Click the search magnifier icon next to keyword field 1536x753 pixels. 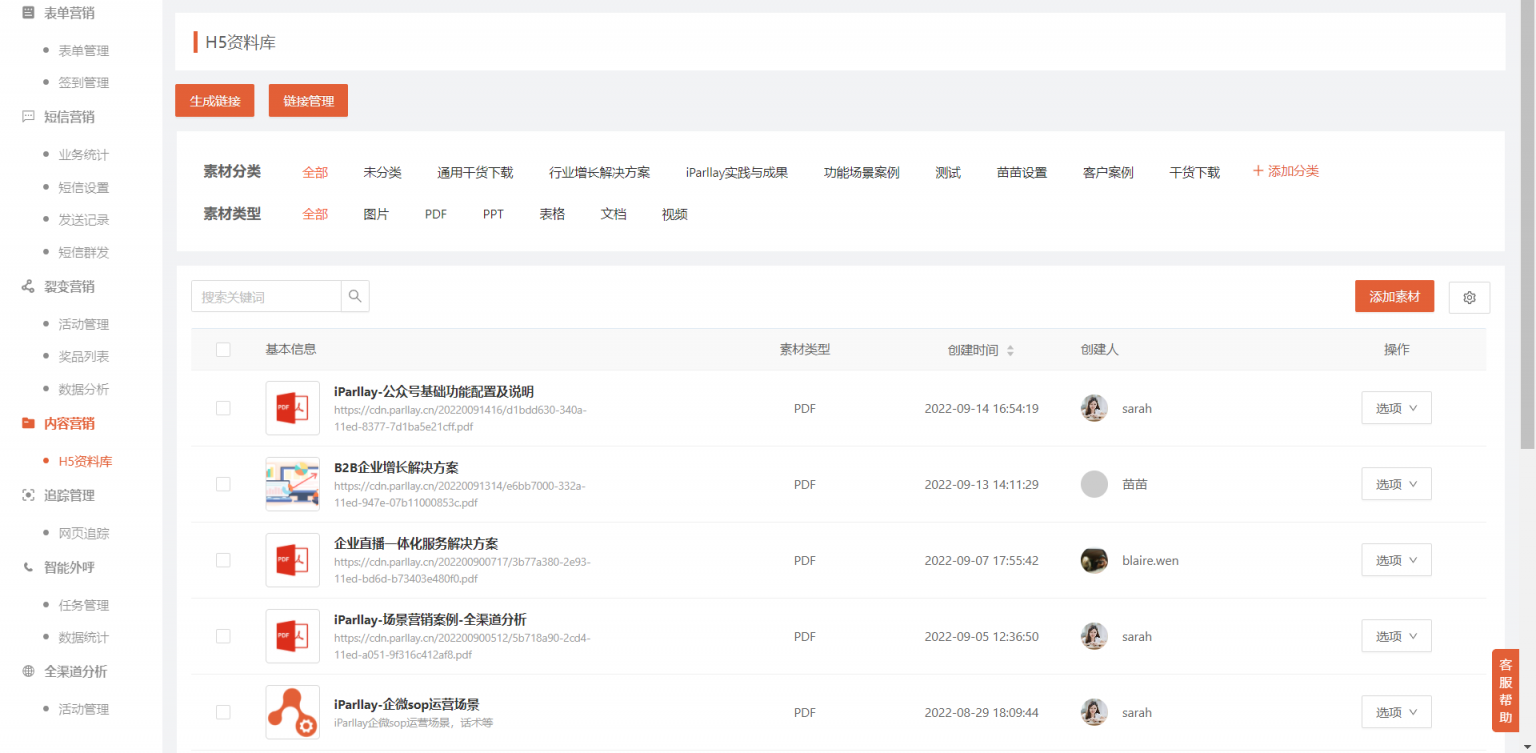(355, 296)
